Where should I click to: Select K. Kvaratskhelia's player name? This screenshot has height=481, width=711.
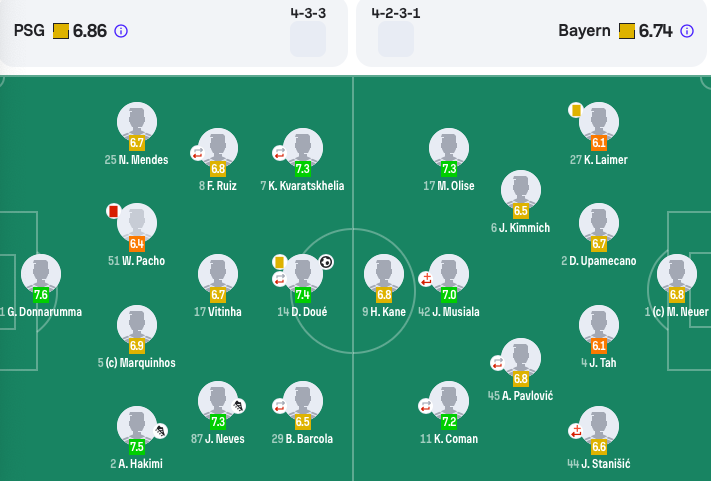point(301,186)
